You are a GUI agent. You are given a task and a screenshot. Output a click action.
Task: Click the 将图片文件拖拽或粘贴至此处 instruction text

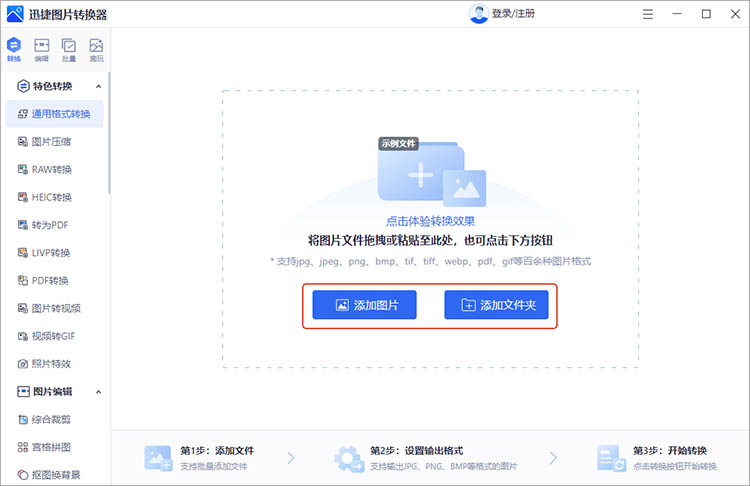tap(430, 240)
